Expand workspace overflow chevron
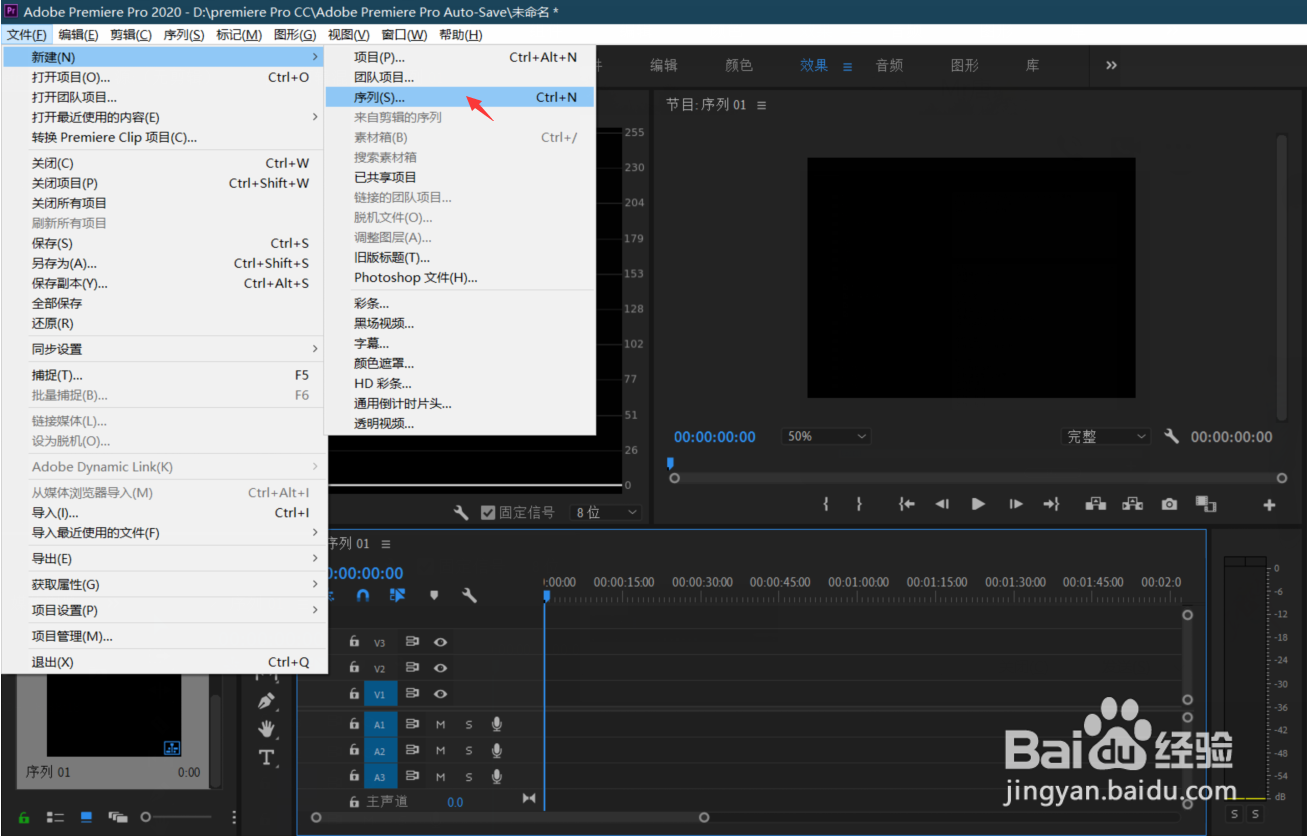 tap(1111, 65)
